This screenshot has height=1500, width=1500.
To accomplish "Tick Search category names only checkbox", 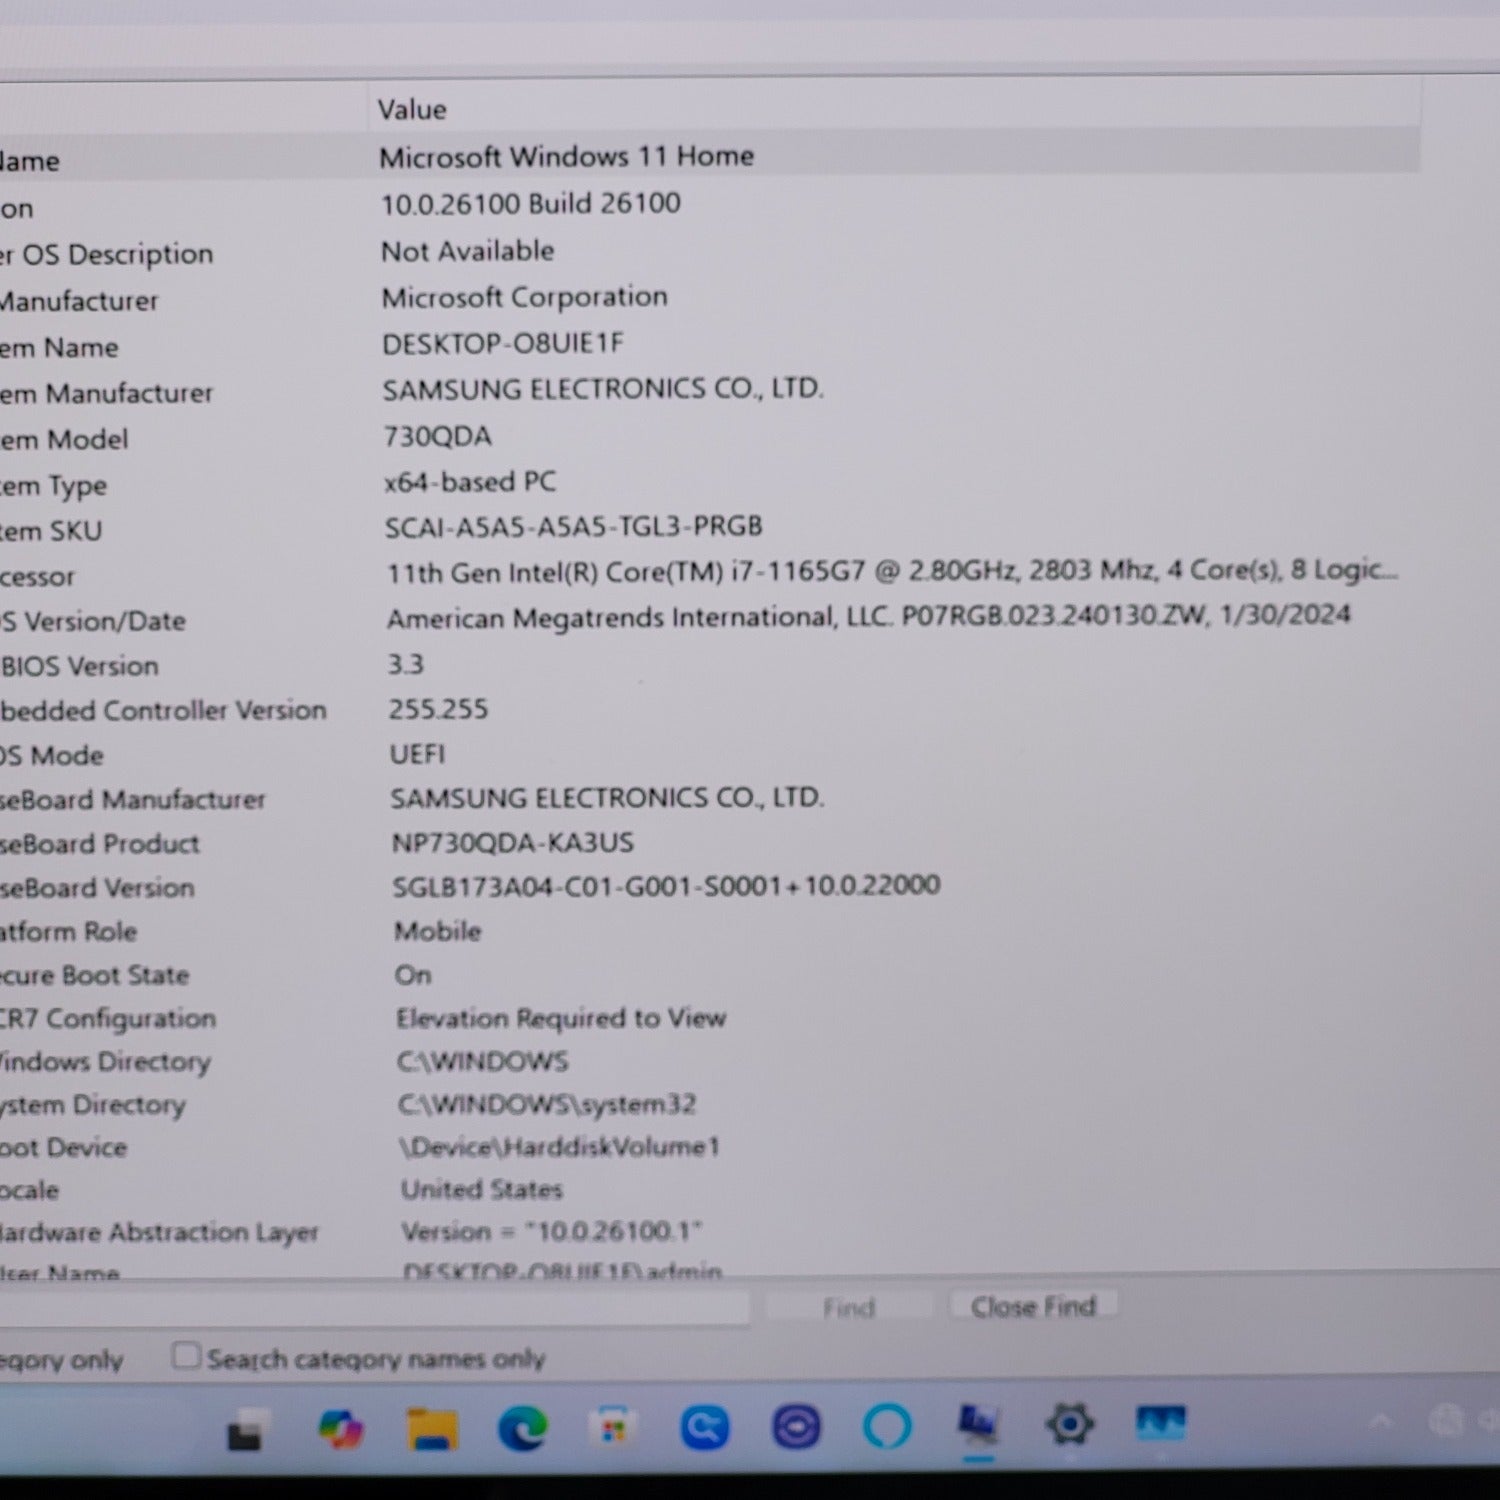I will [x=185, y=1356].
